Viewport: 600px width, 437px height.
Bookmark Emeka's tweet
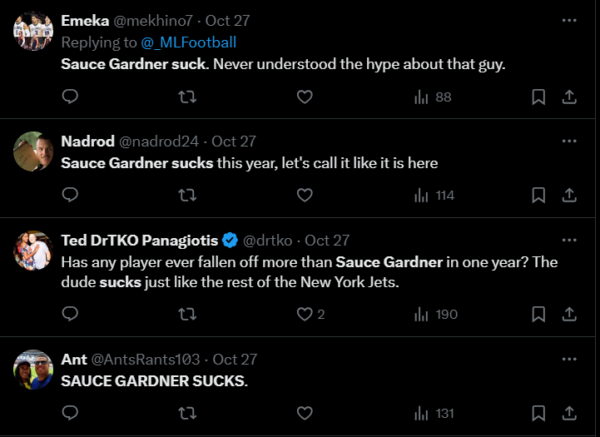click(538, 97)
